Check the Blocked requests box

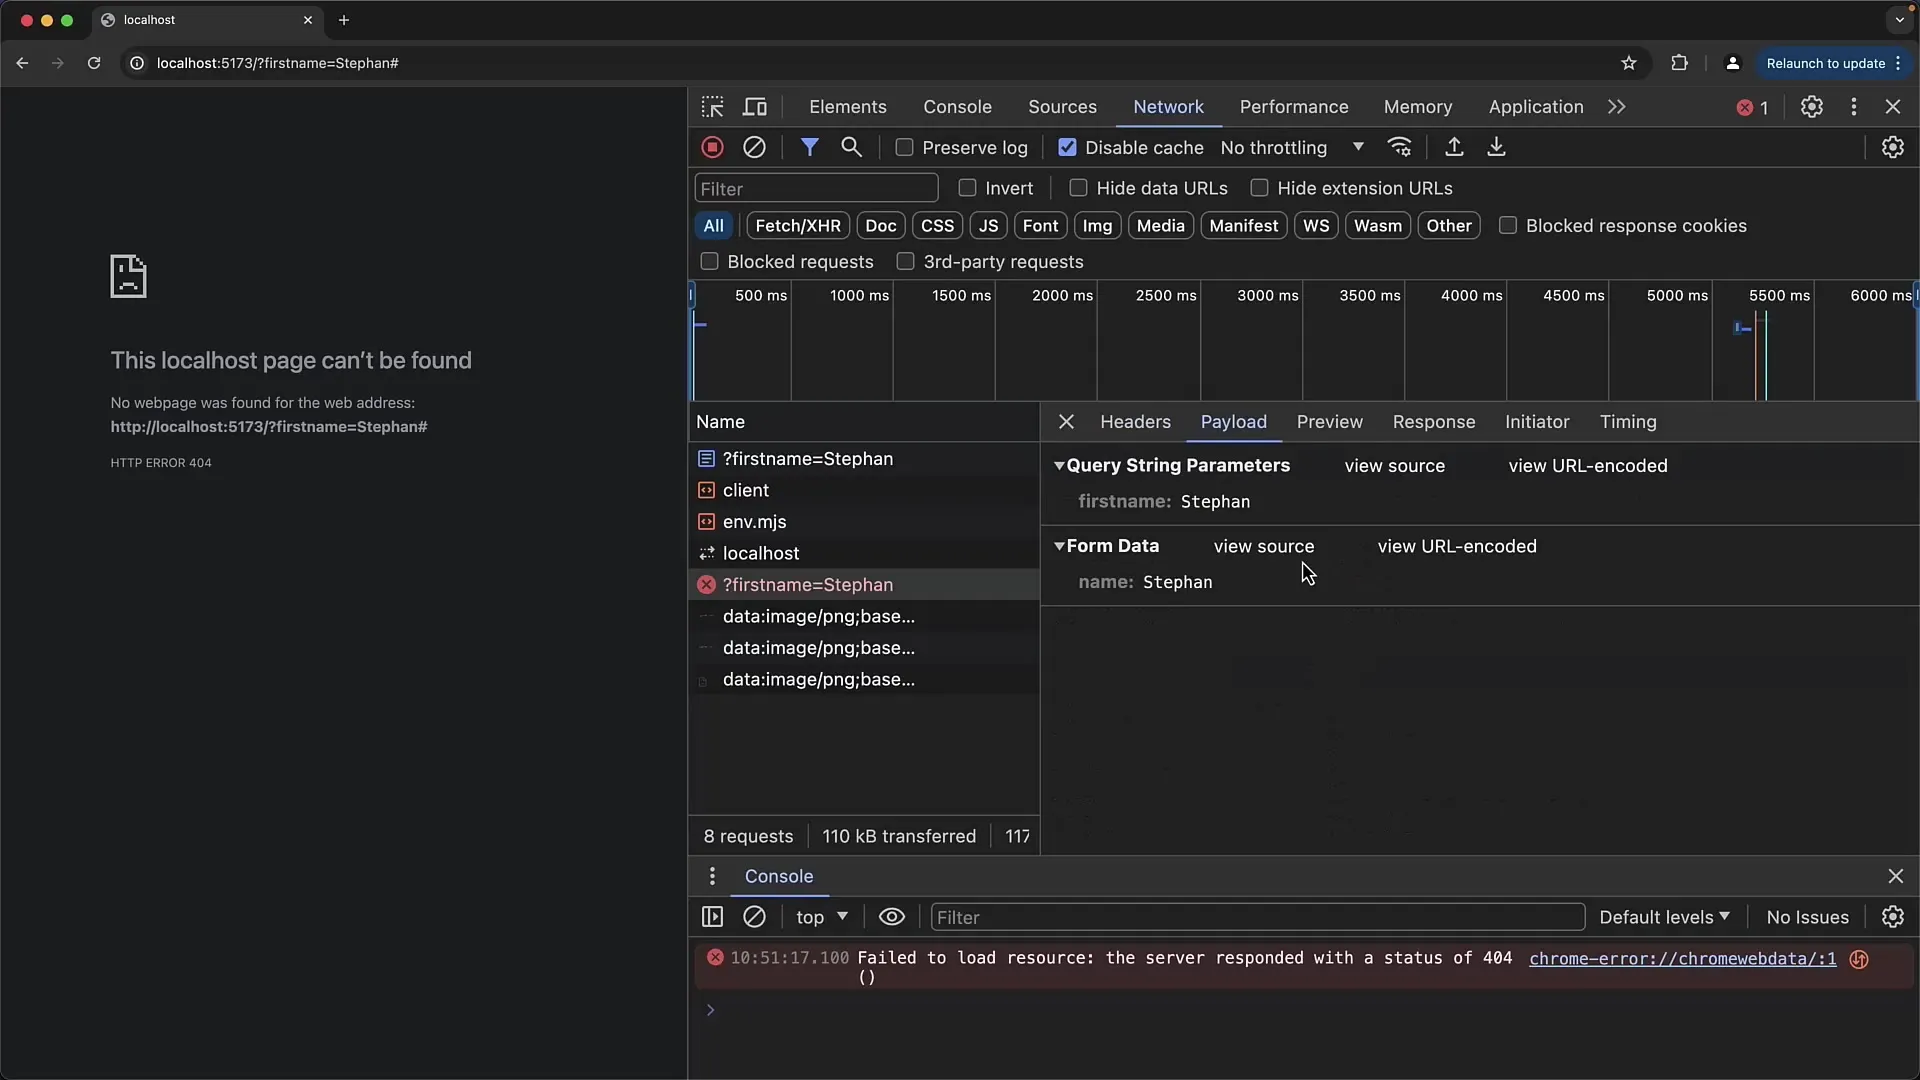point(709,262)
